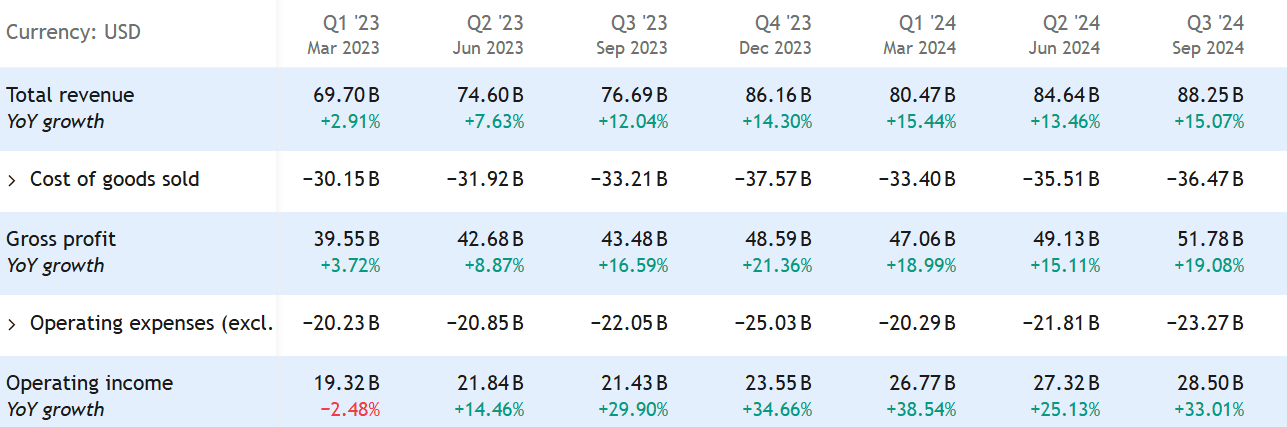Click Q2 '23 total revenue 74.60 B

click(x=491, y=95)
